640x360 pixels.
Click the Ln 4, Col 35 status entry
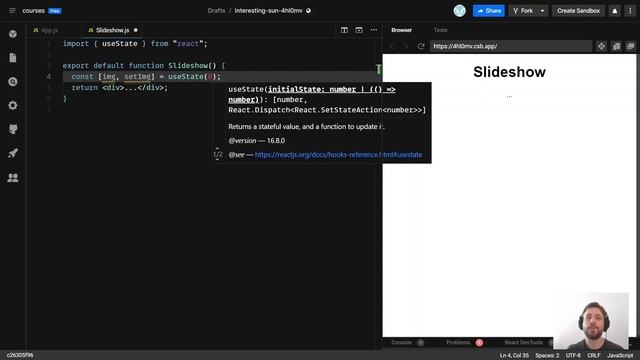click(x=514, y=356)
